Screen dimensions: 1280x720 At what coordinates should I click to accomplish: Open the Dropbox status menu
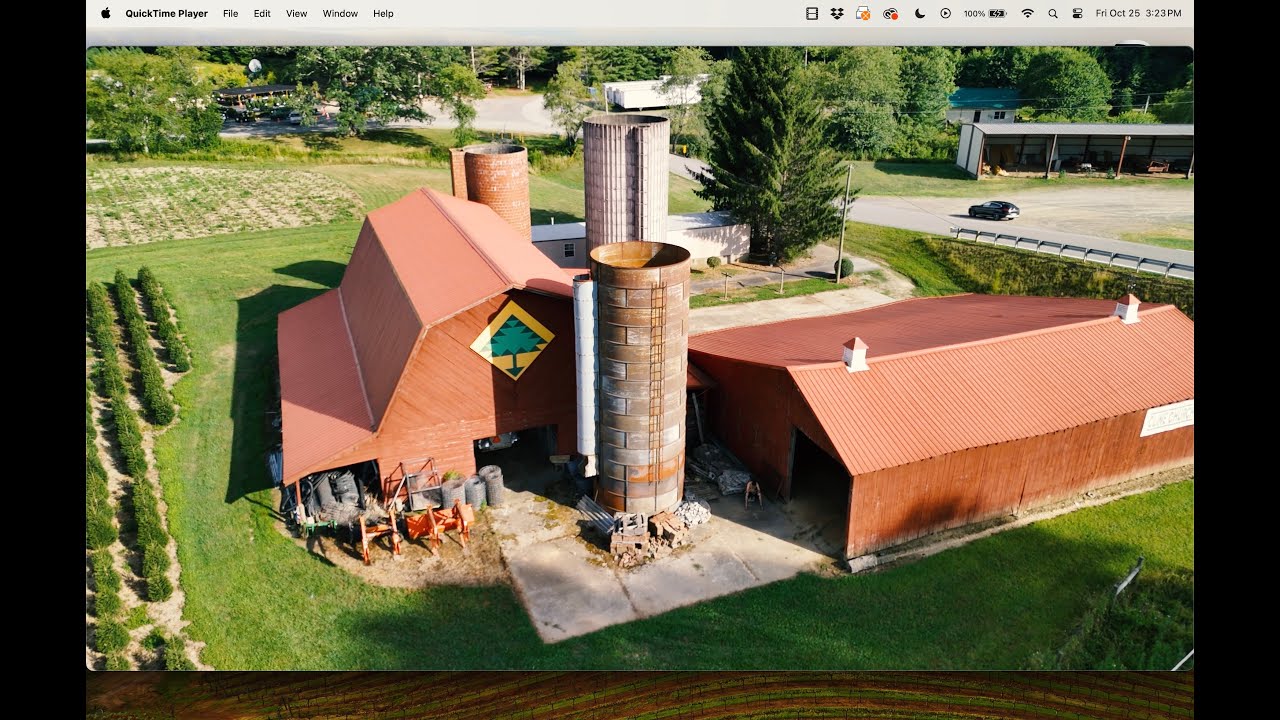pos(837,13)
